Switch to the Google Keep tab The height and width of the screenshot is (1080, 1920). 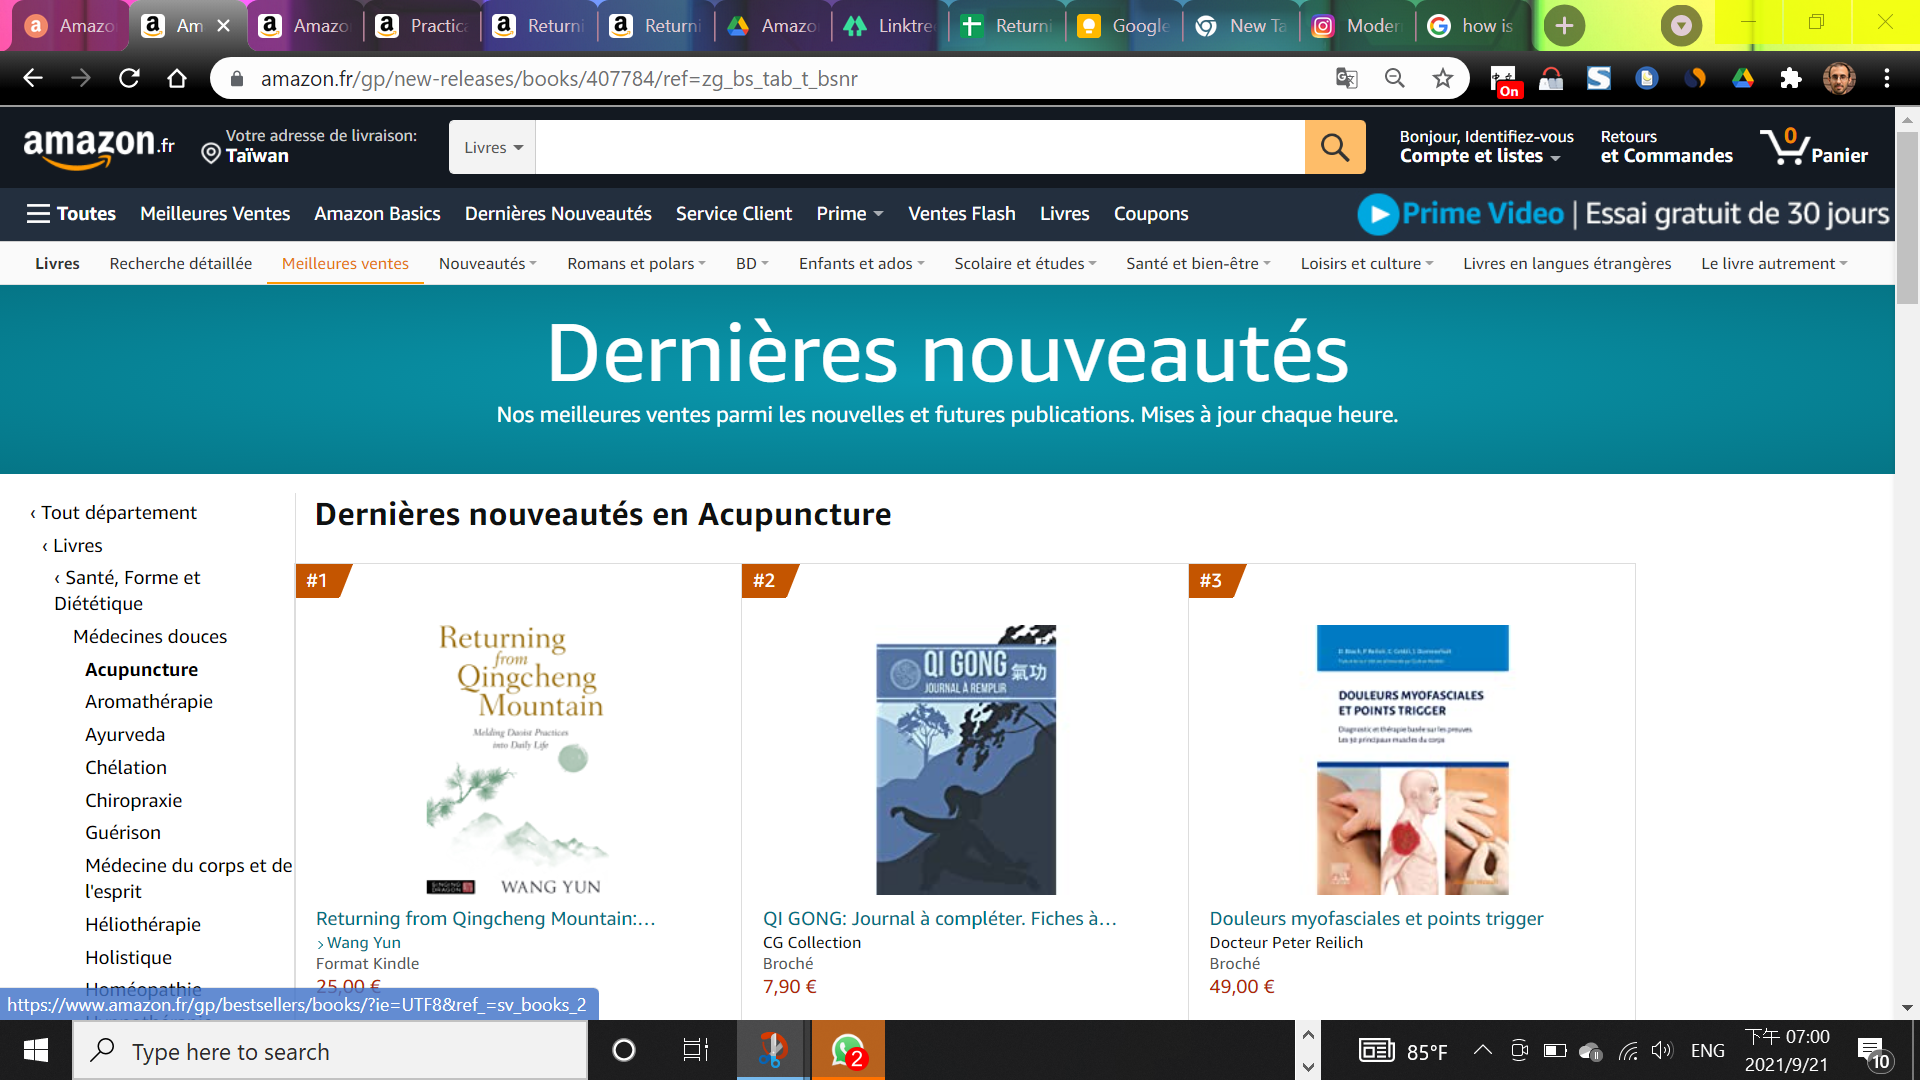[1123, 26]
